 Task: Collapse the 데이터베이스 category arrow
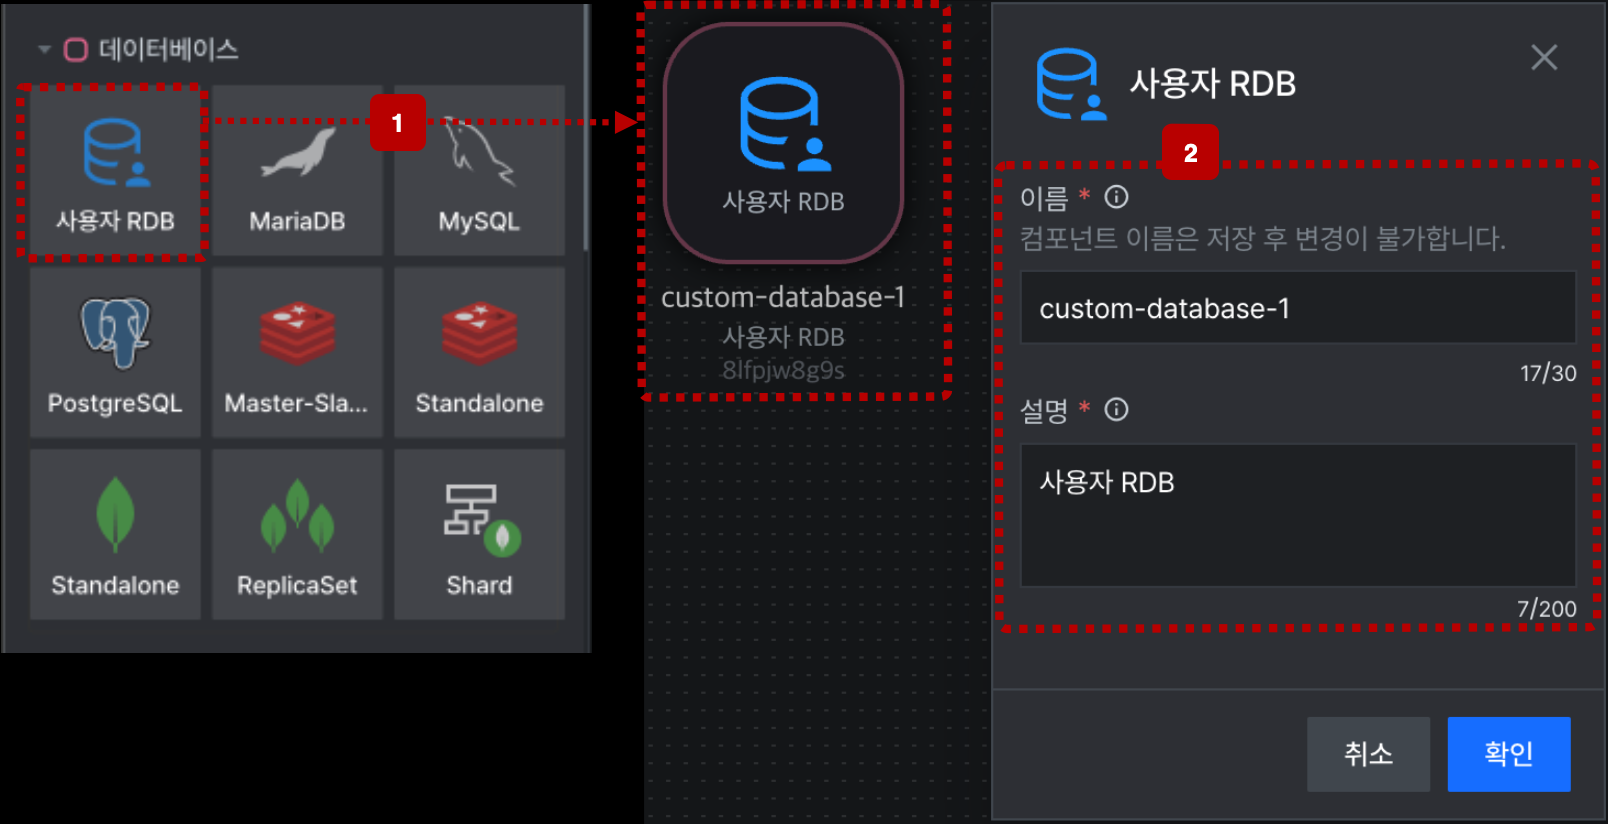(44, 49)
